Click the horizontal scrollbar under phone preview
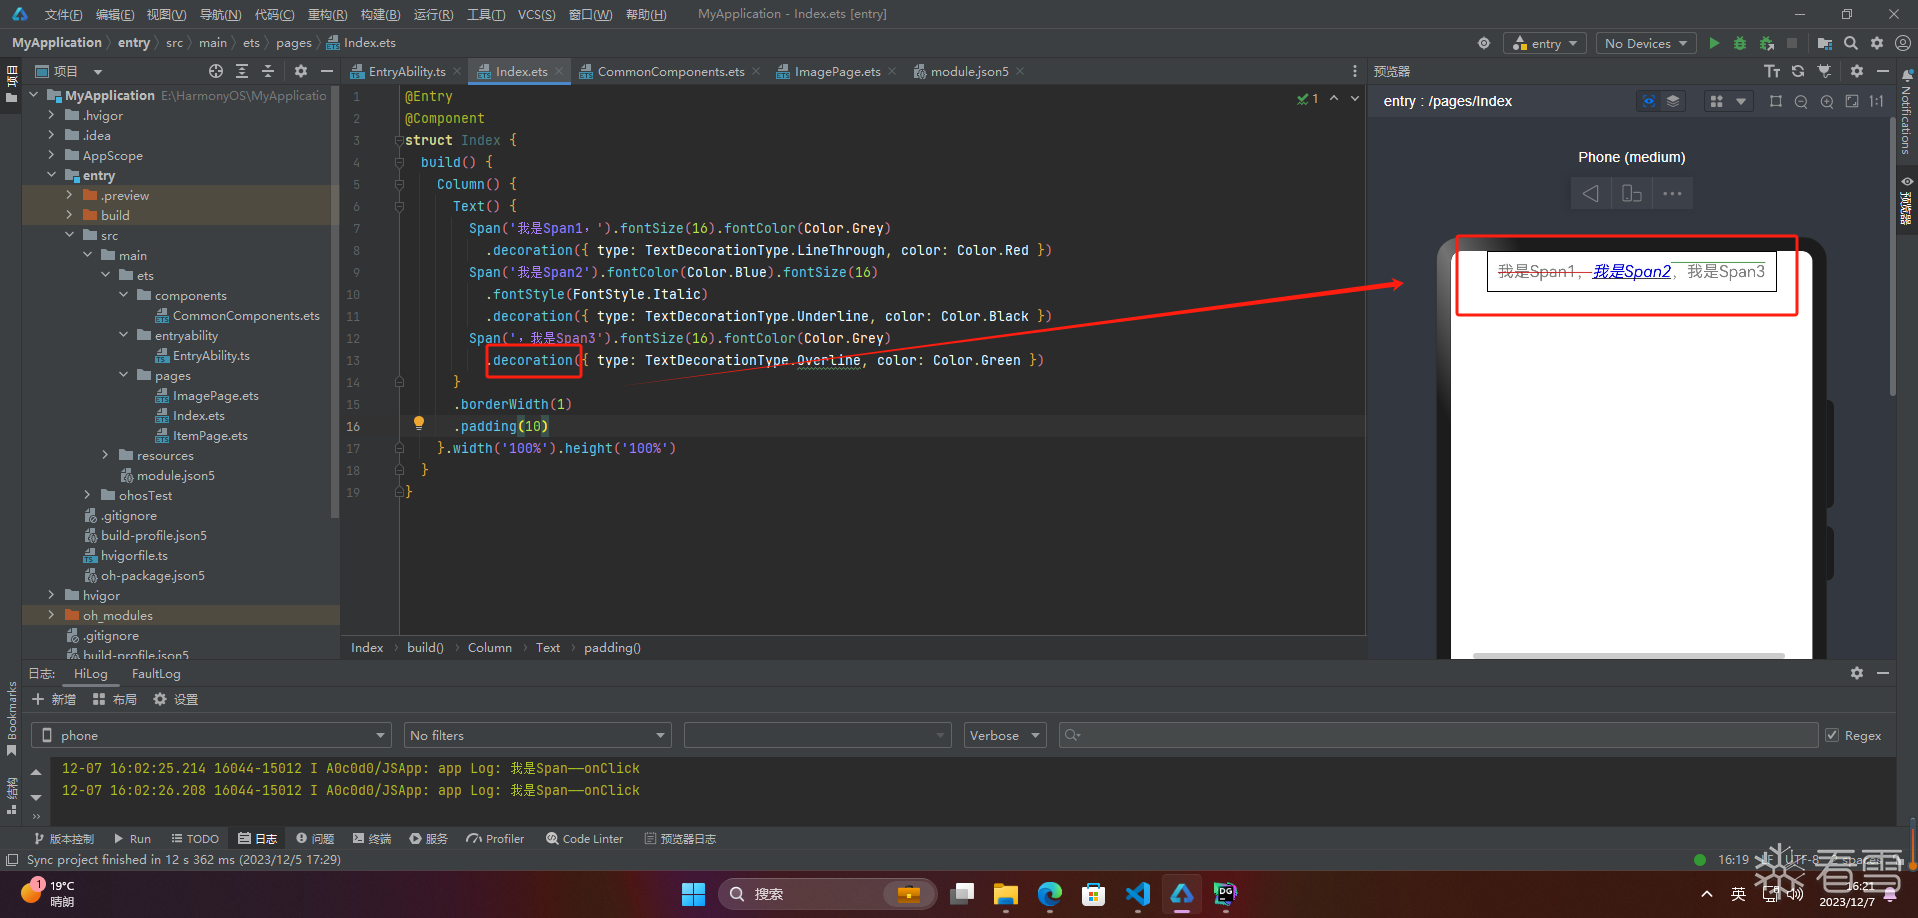The image size is (1918, 918). (x=1628, y=655)
